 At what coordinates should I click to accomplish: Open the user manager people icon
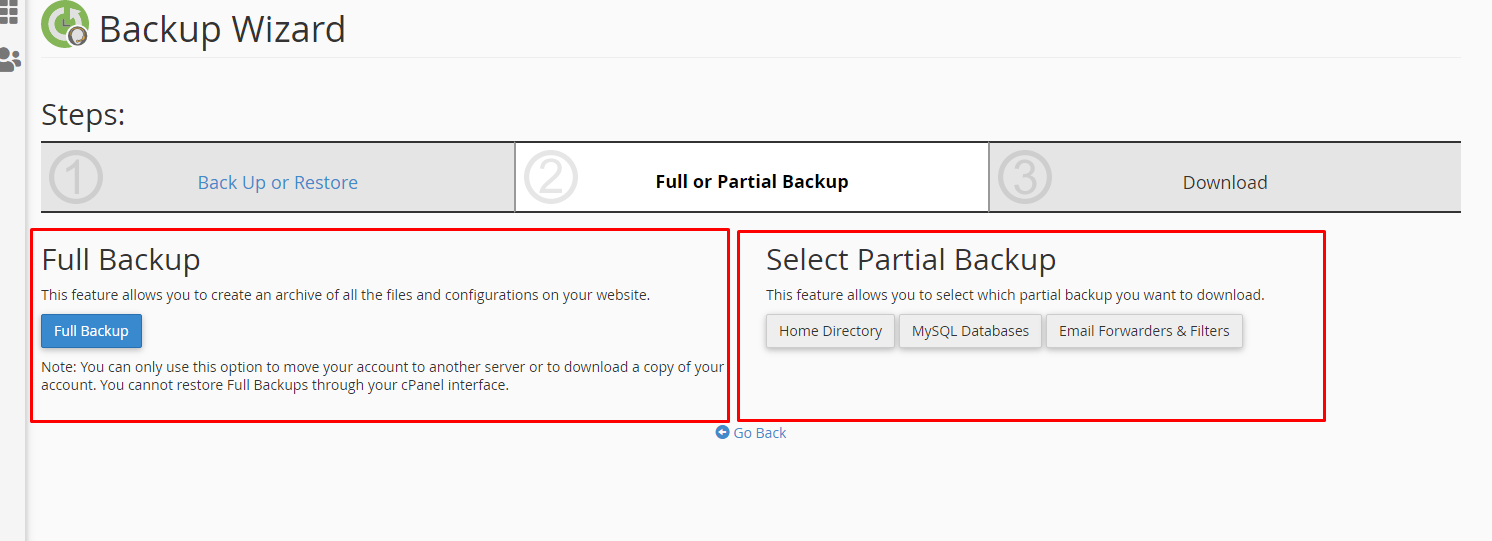[10, 60]
